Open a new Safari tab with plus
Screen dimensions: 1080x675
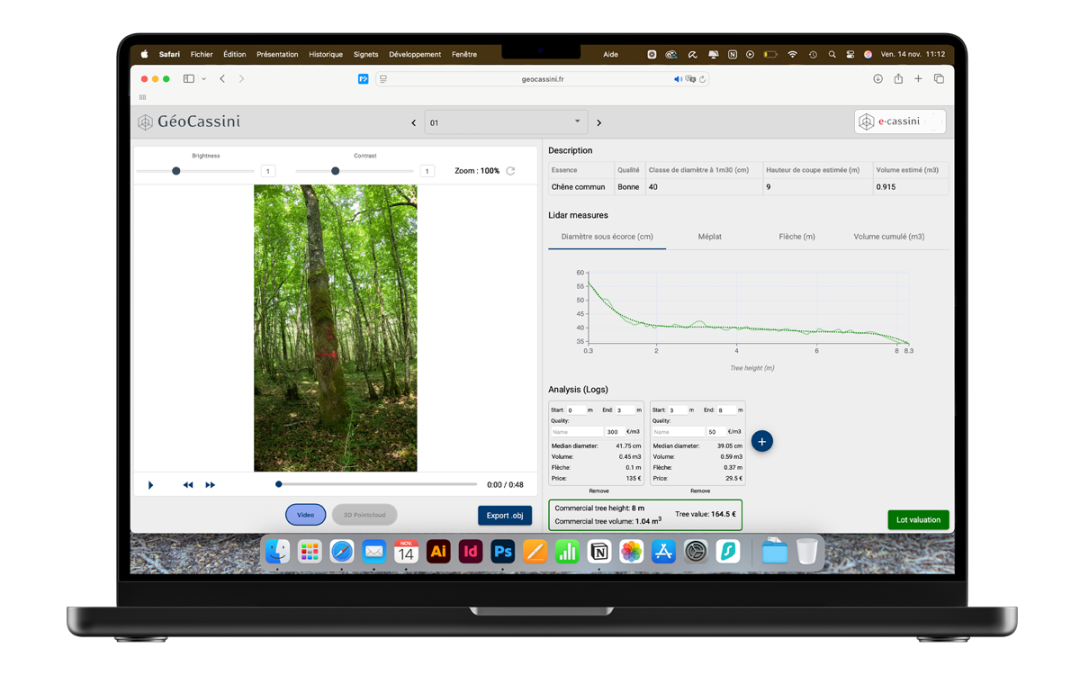pyautogui.click(x=918, y=79)
